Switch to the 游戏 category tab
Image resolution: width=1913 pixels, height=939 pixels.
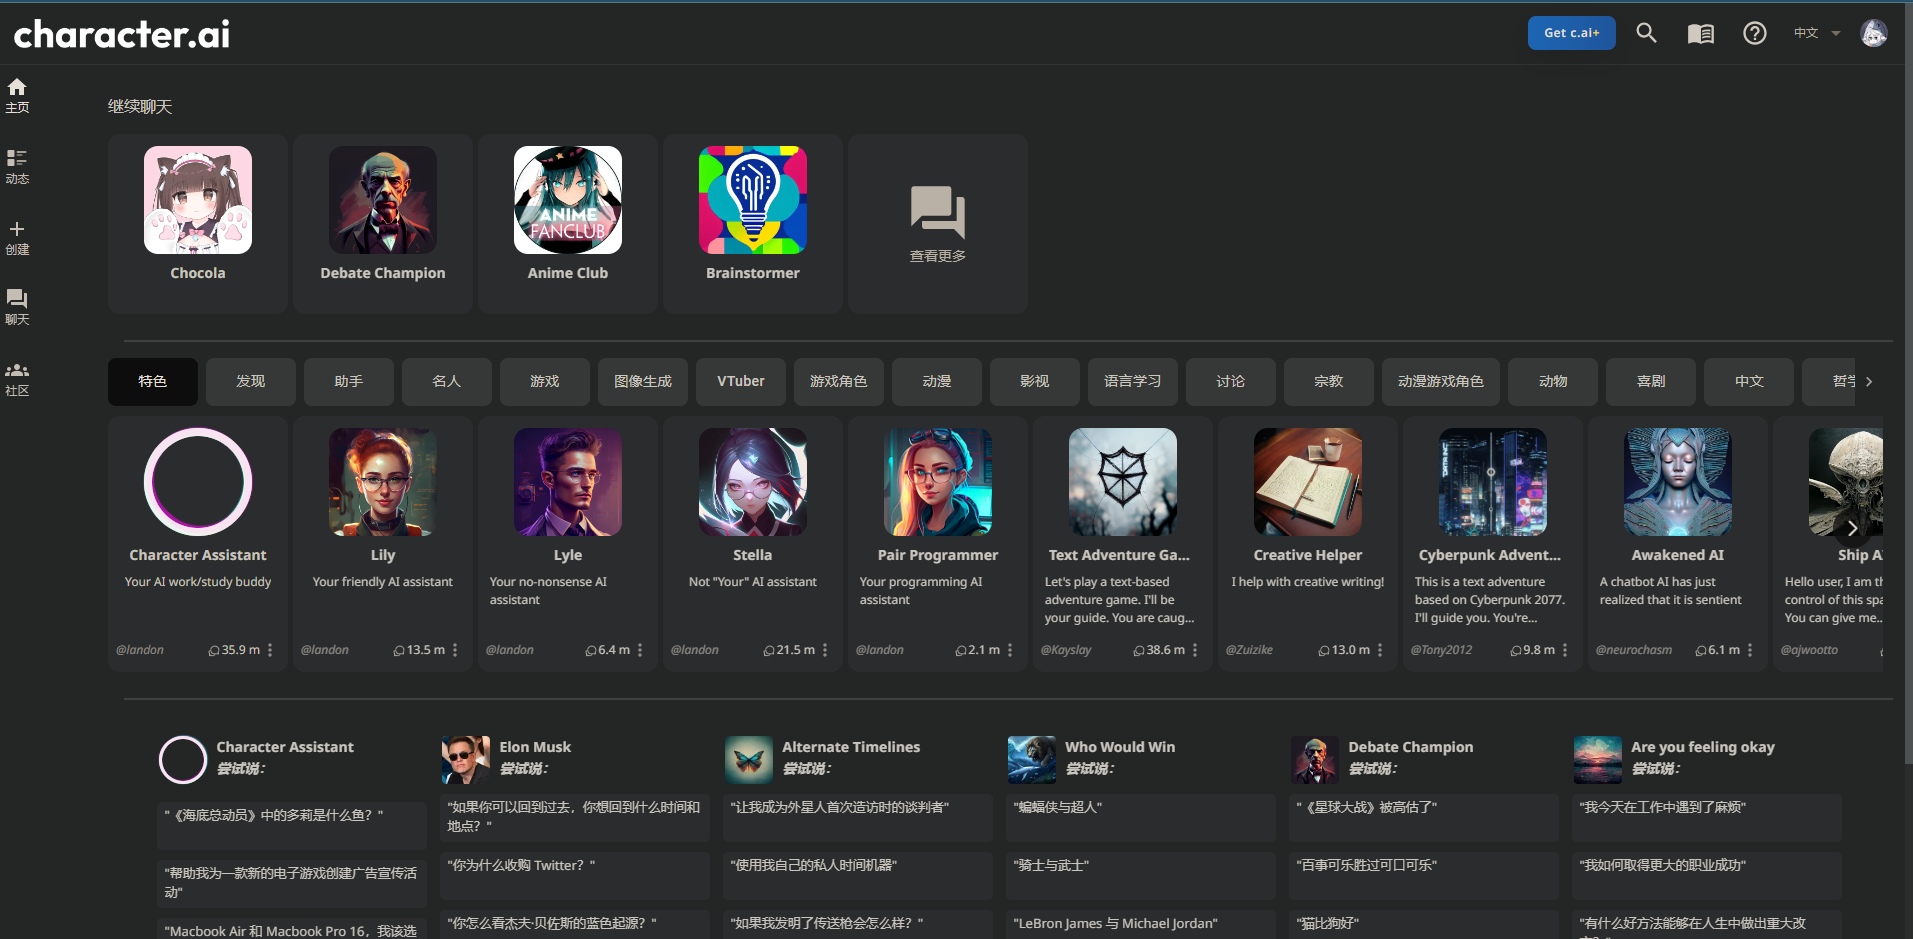[545, 381]
